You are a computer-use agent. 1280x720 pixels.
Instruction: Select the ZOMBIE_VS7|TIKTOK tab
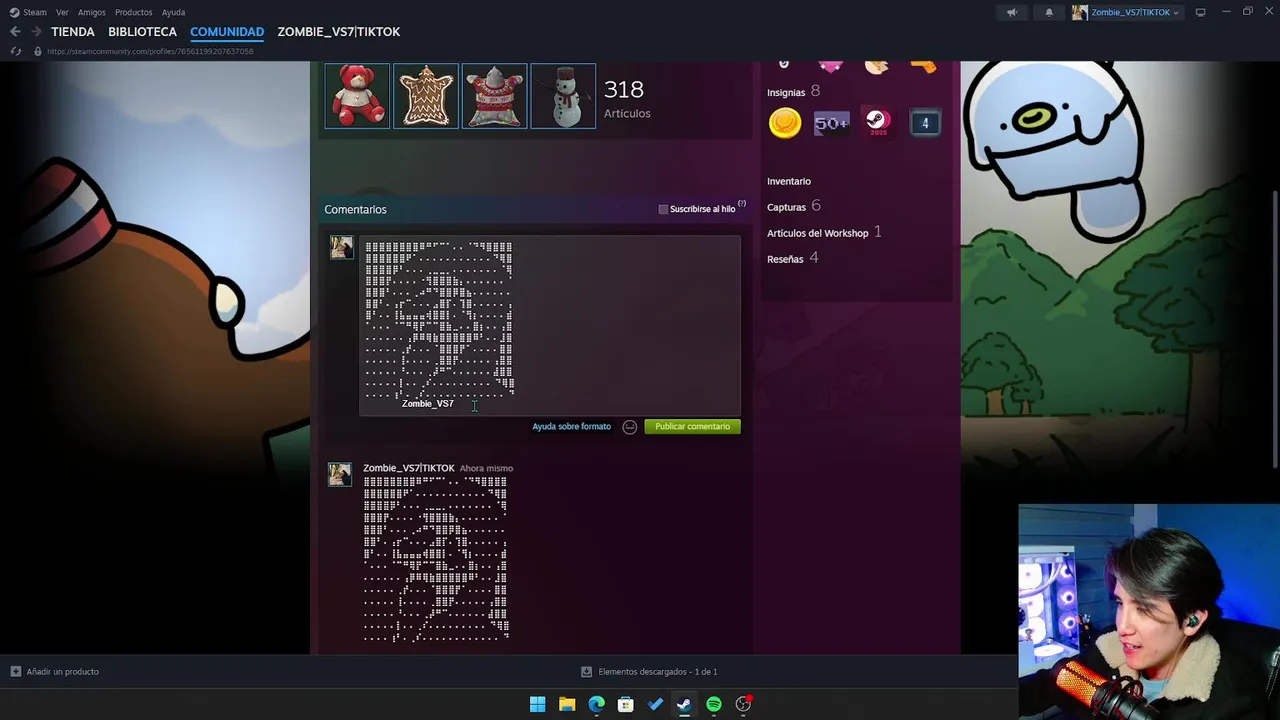tap(339, 32)
